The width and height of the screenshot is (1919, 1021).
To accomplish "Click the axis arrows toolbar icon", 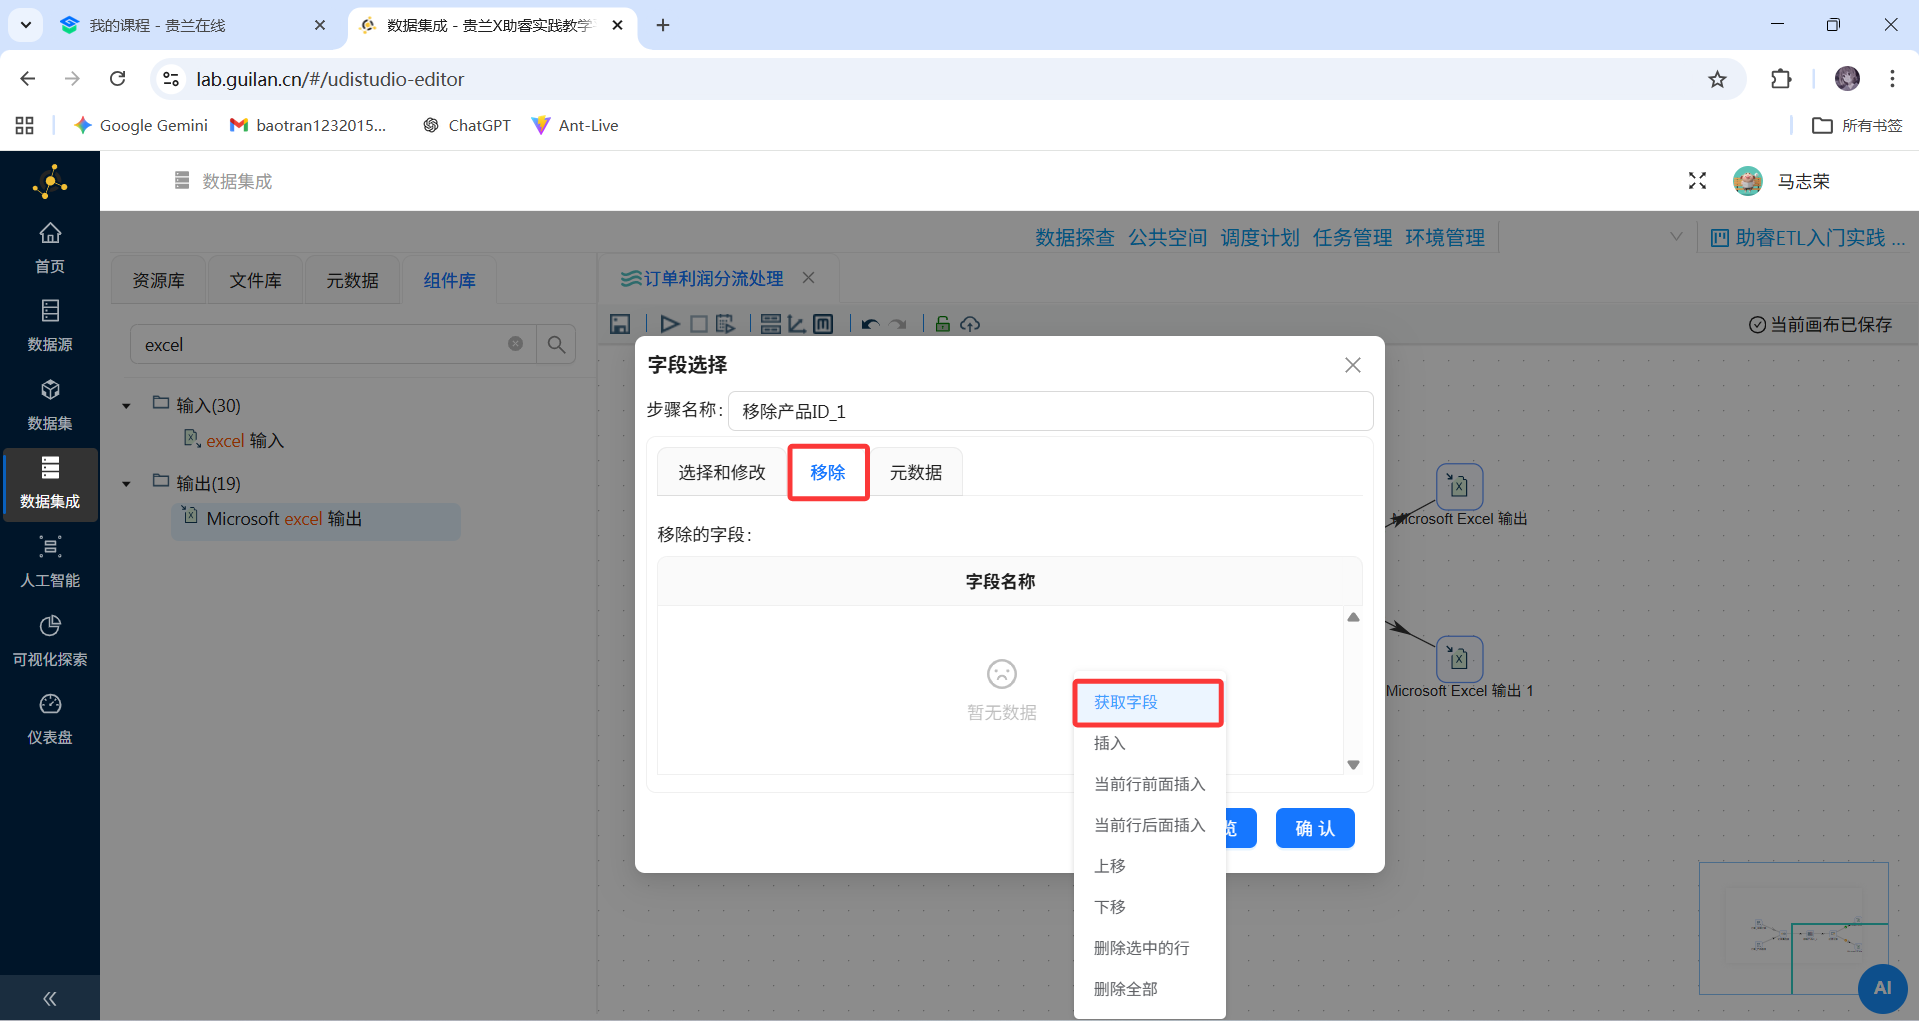I will 797,324.
